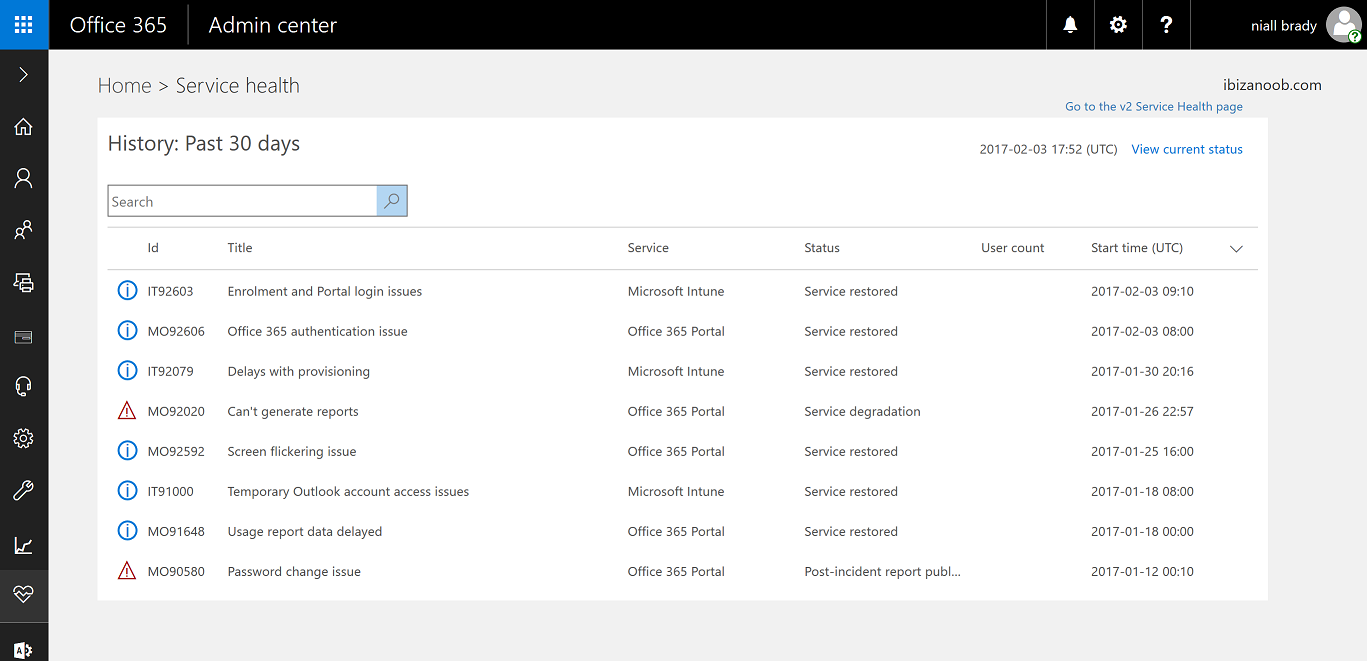The width and height of the screenshot is (1367, 661).
Task: Open Resources icon in the sidebar
Action: [x=24, y=282]
